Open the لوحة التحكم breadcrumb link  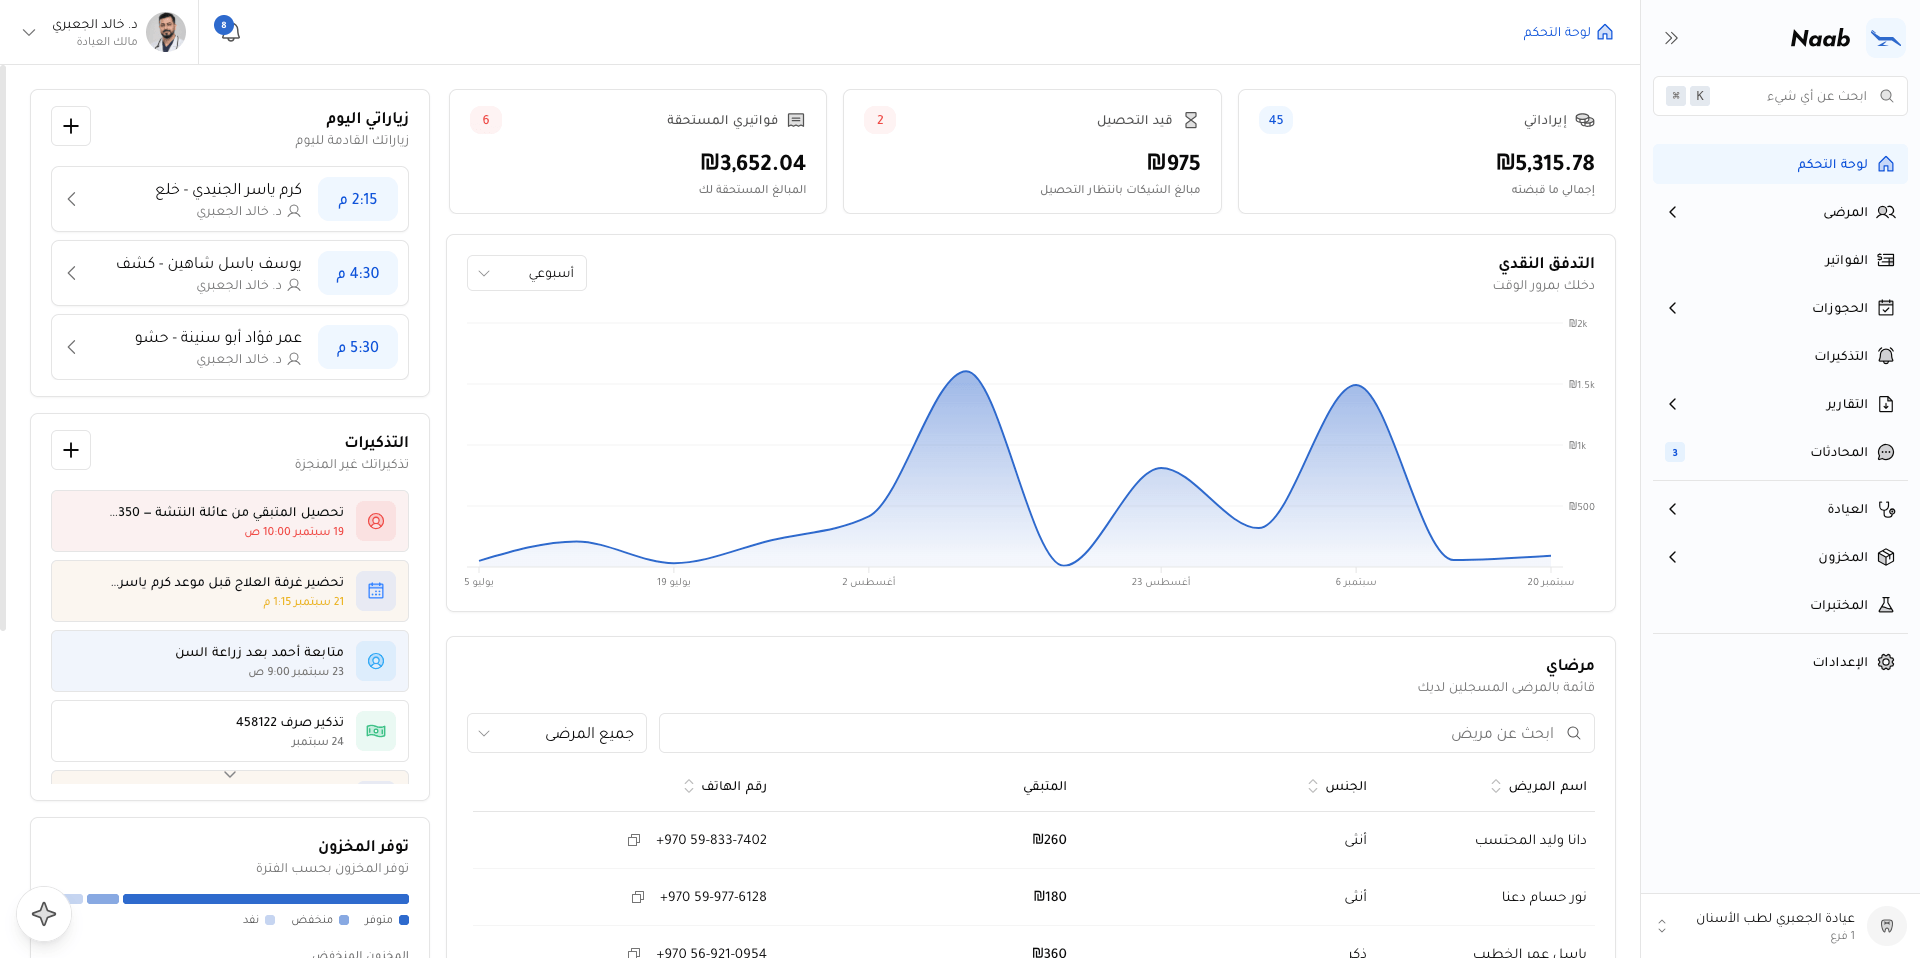[1557, 32]
